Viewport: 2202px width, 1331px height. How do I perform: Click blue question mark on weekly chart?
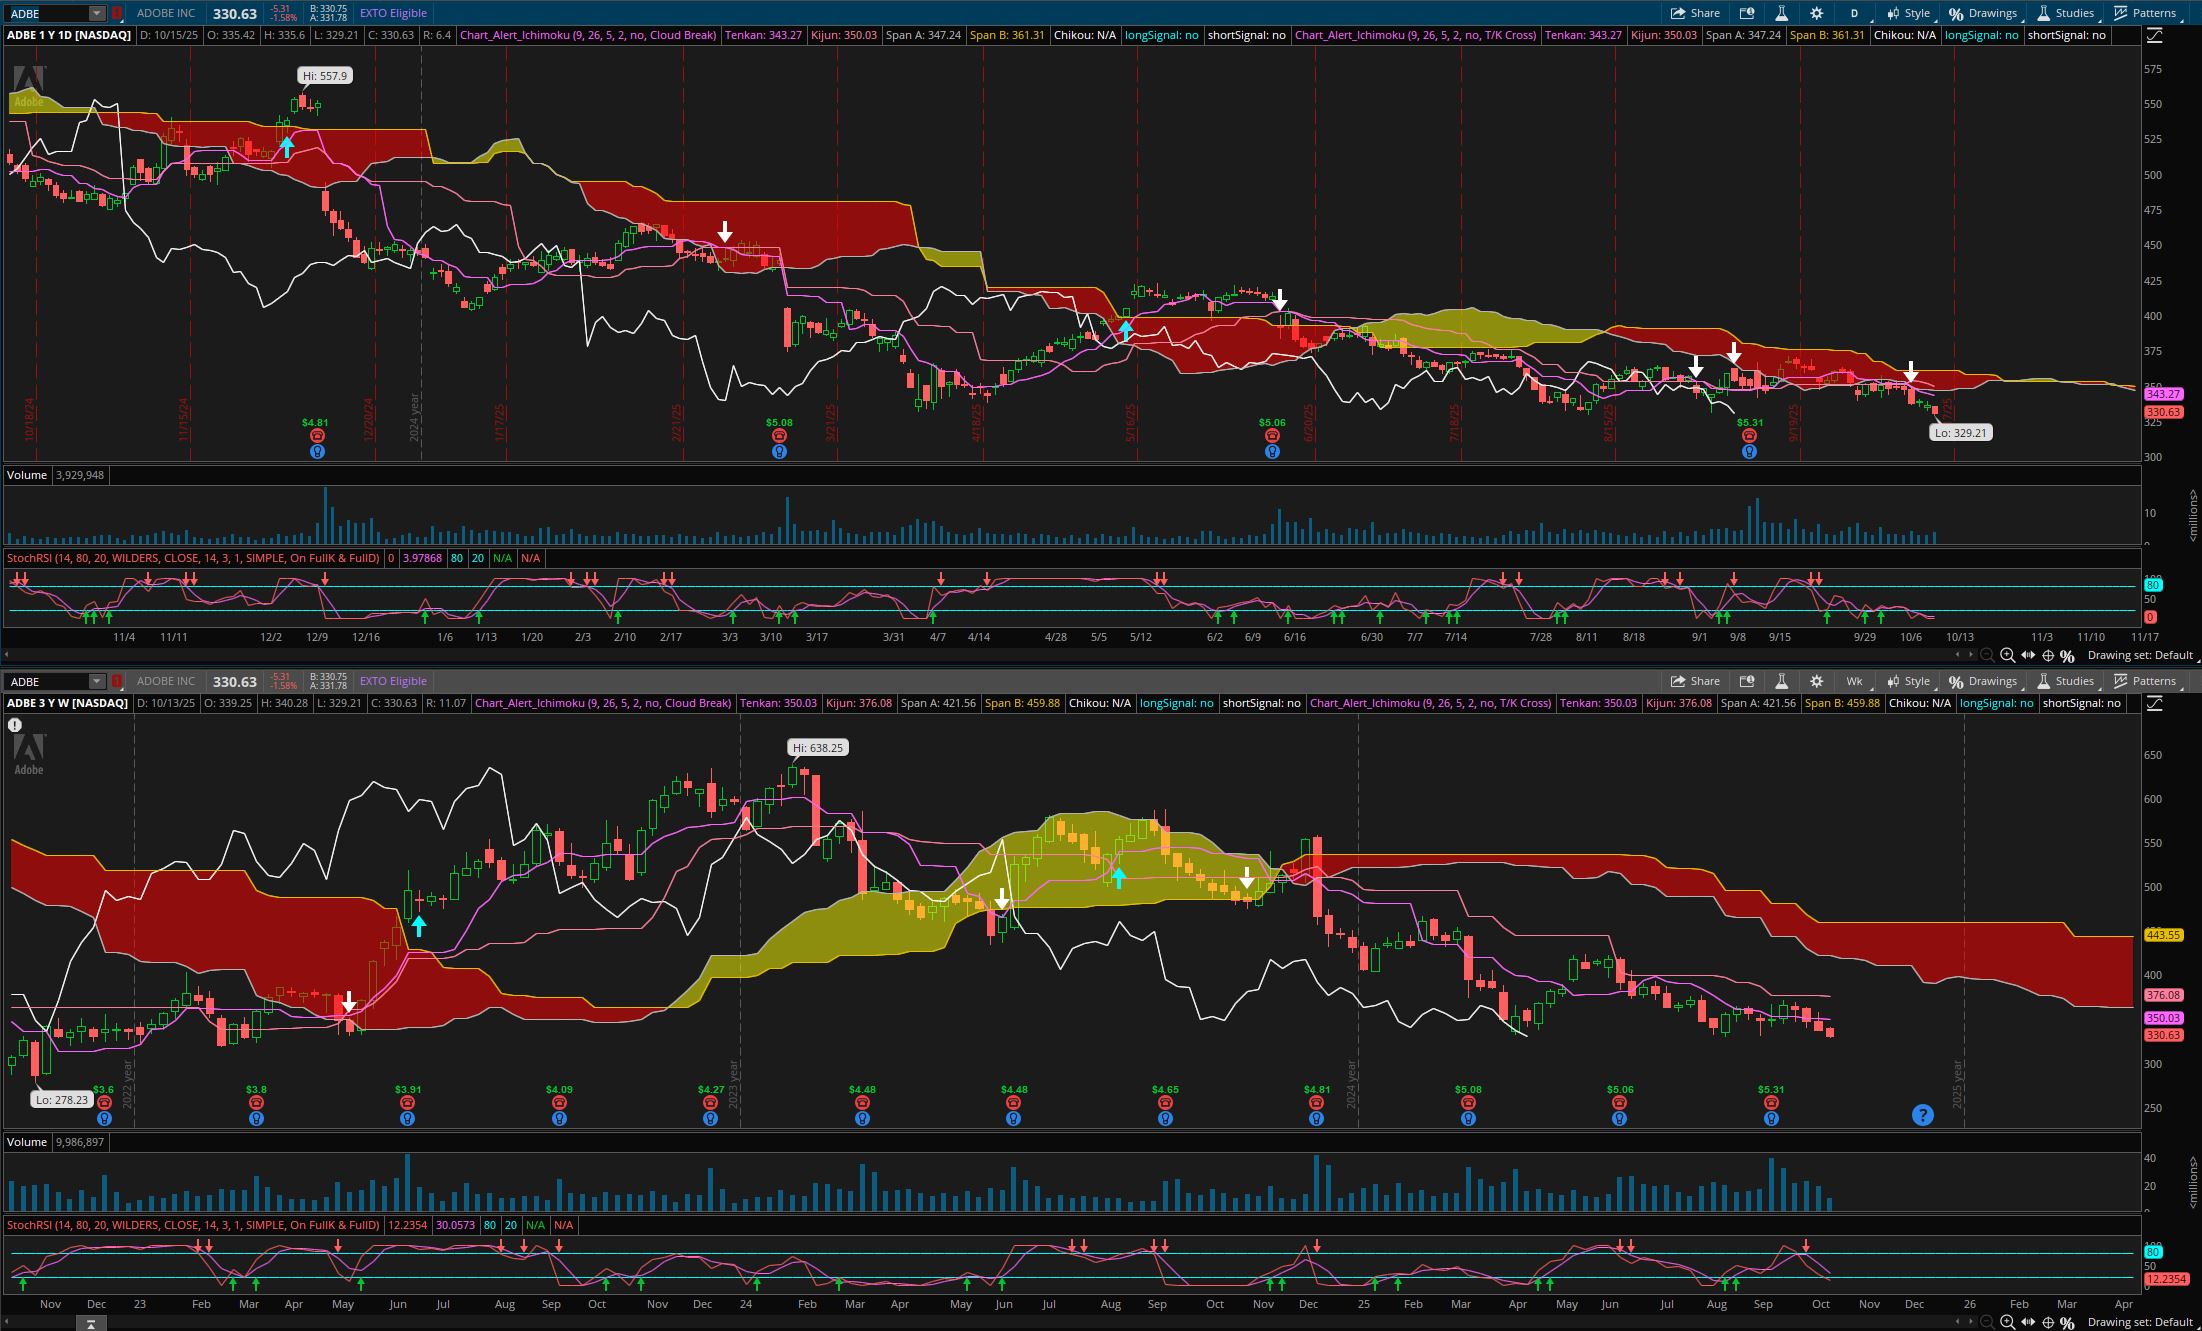tap(1922, 1115)
